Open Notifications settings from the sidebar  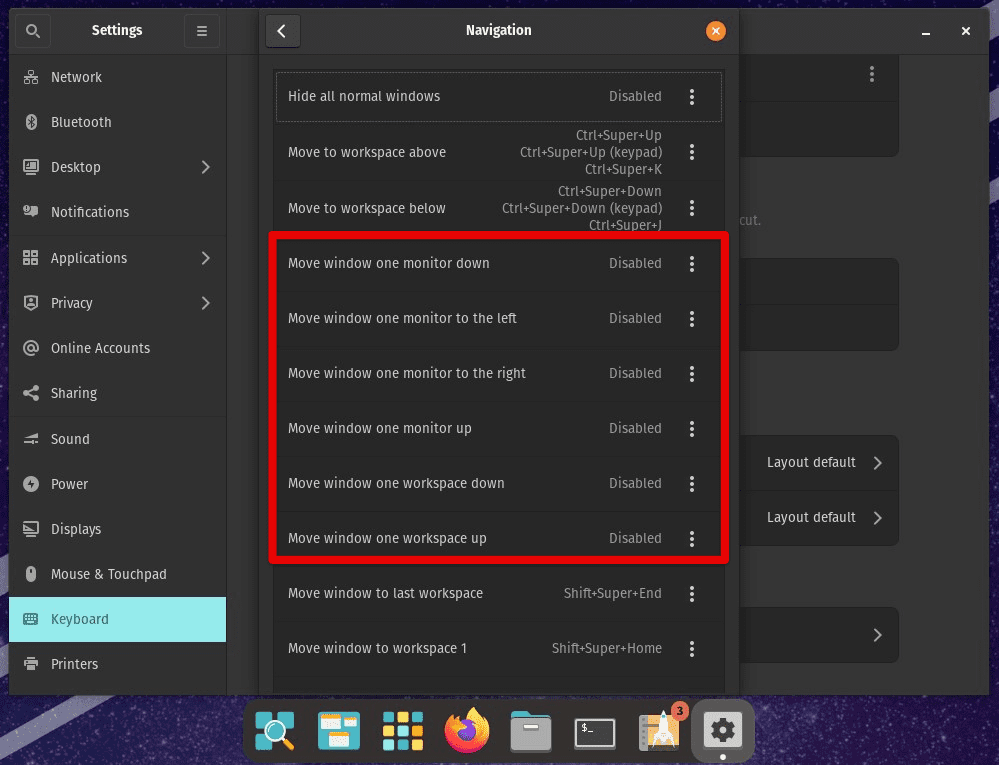click(90, 212)
